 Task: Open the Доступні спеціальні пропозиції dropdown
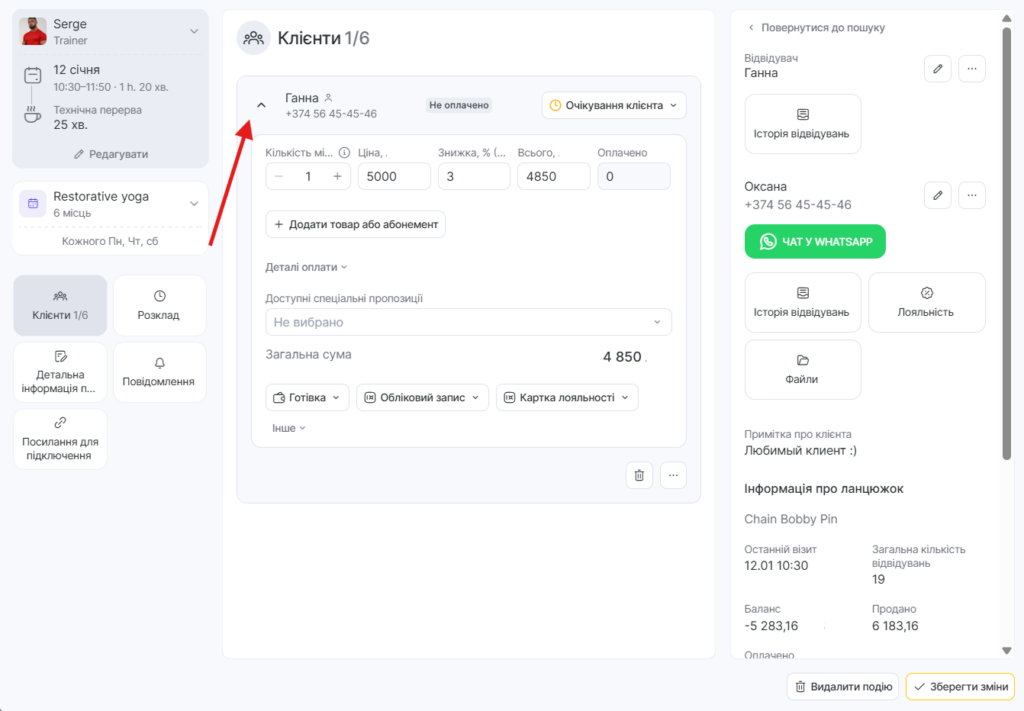[x=468, y=322]
